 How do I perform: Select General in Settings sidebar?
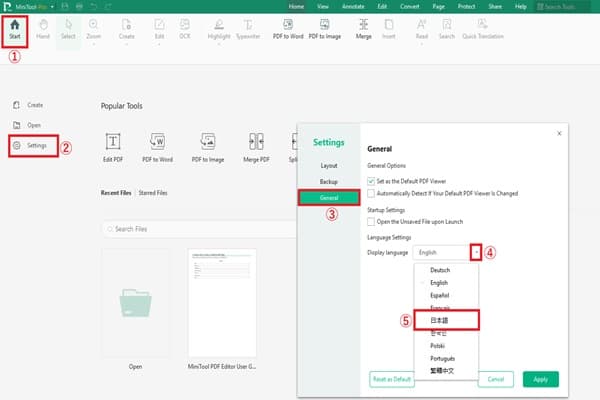click(x=329, y=198)
